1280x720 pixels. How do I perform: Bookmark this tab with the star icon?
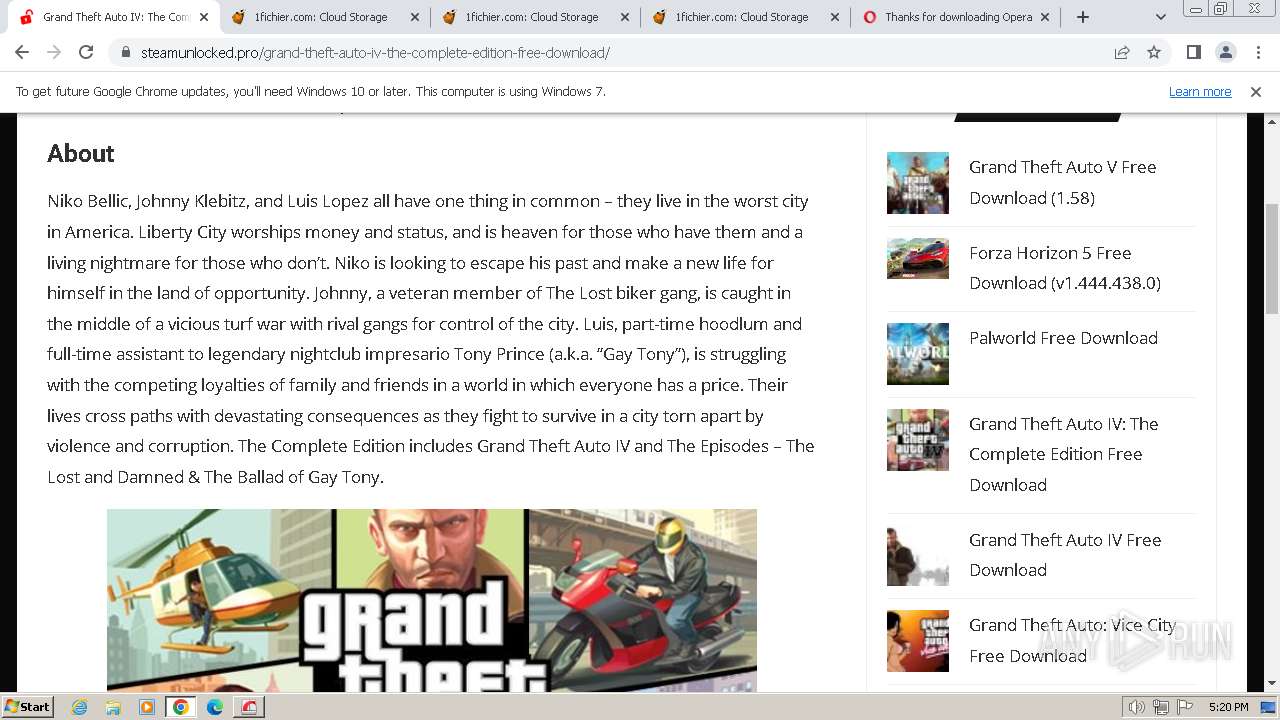pos(1154,52)
